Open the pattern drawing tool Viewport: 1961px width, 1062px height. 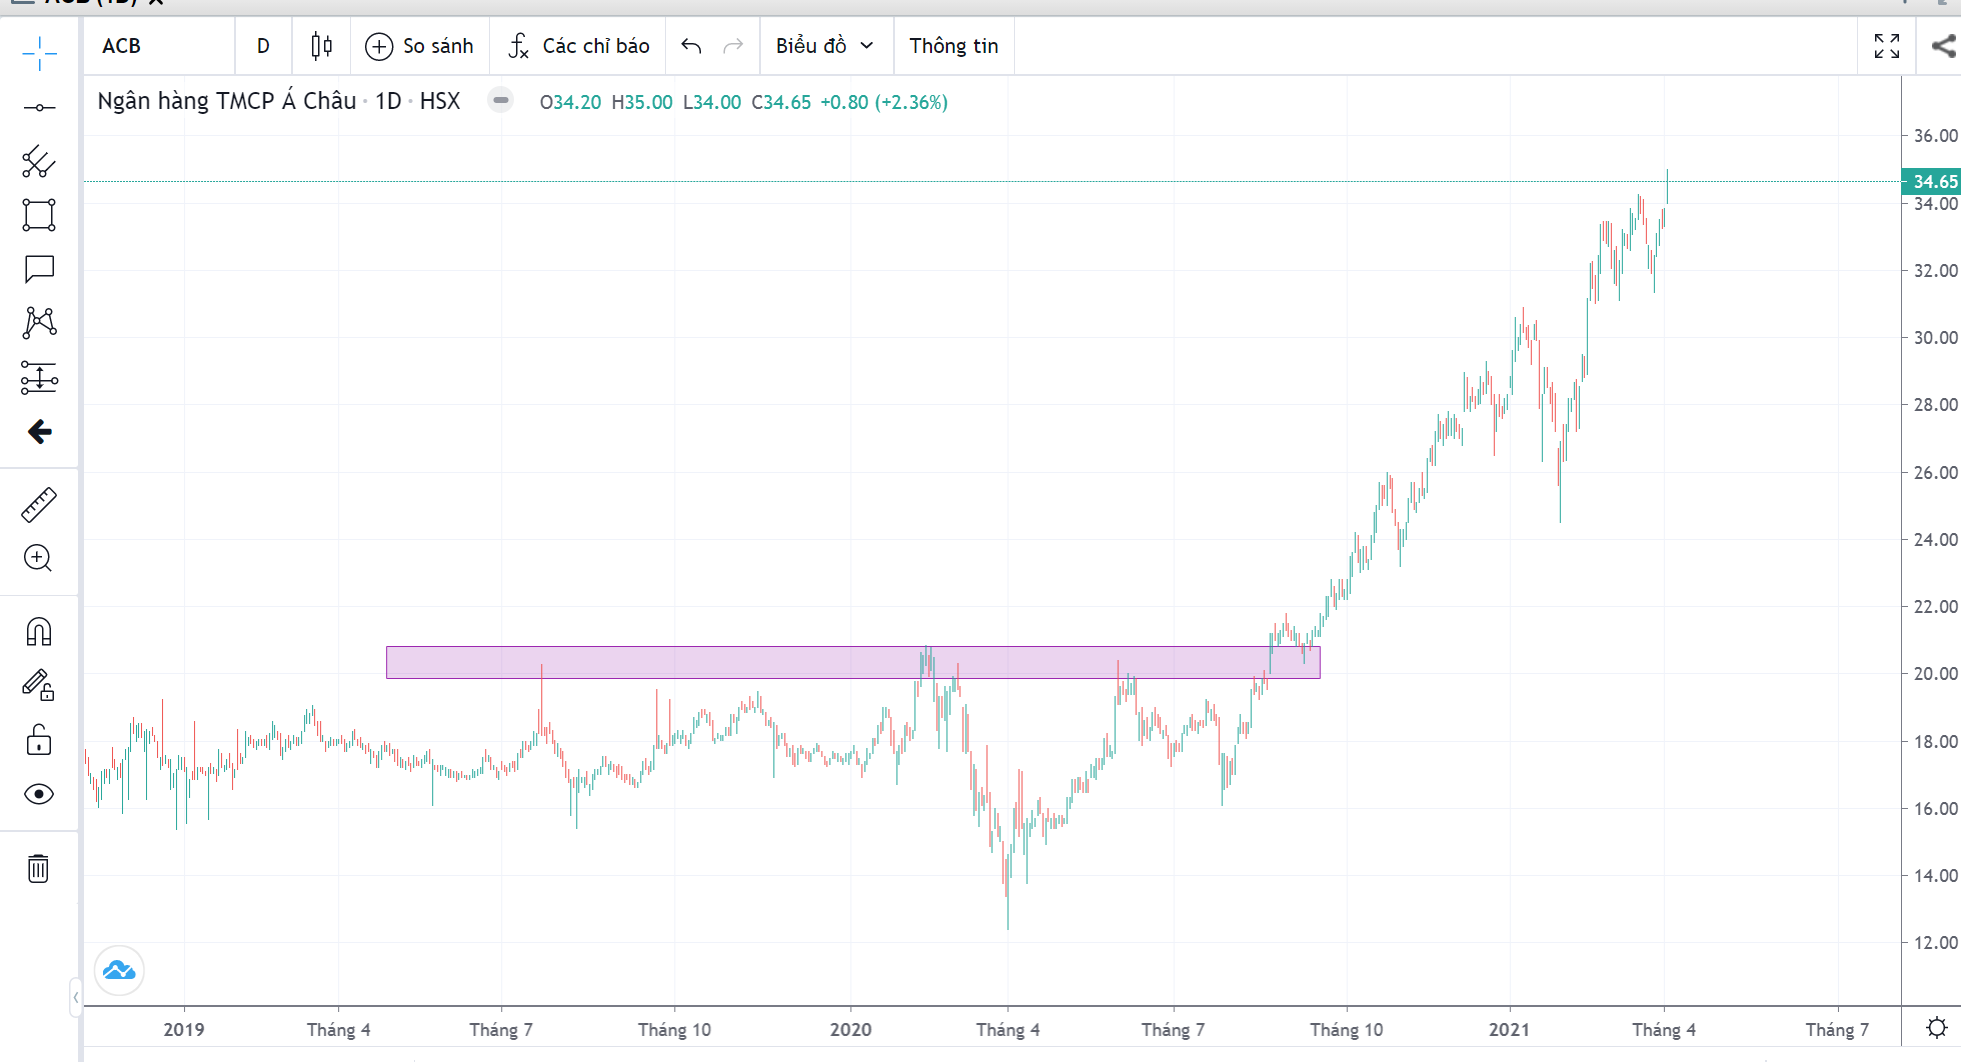coord(39,322)
